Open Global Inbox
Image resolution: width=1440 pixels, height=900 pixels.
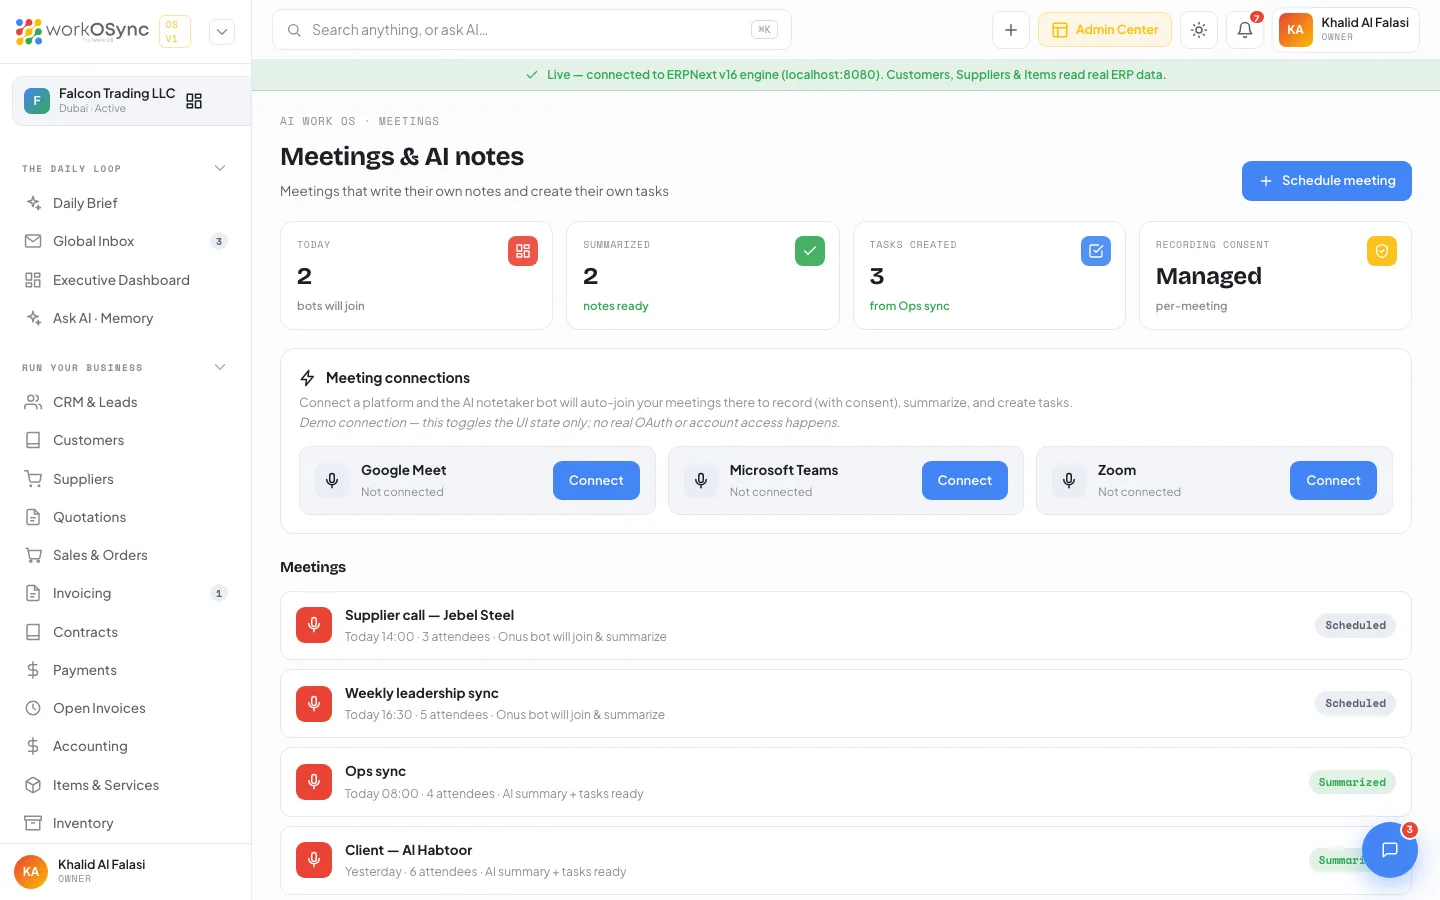coord(126,241)
